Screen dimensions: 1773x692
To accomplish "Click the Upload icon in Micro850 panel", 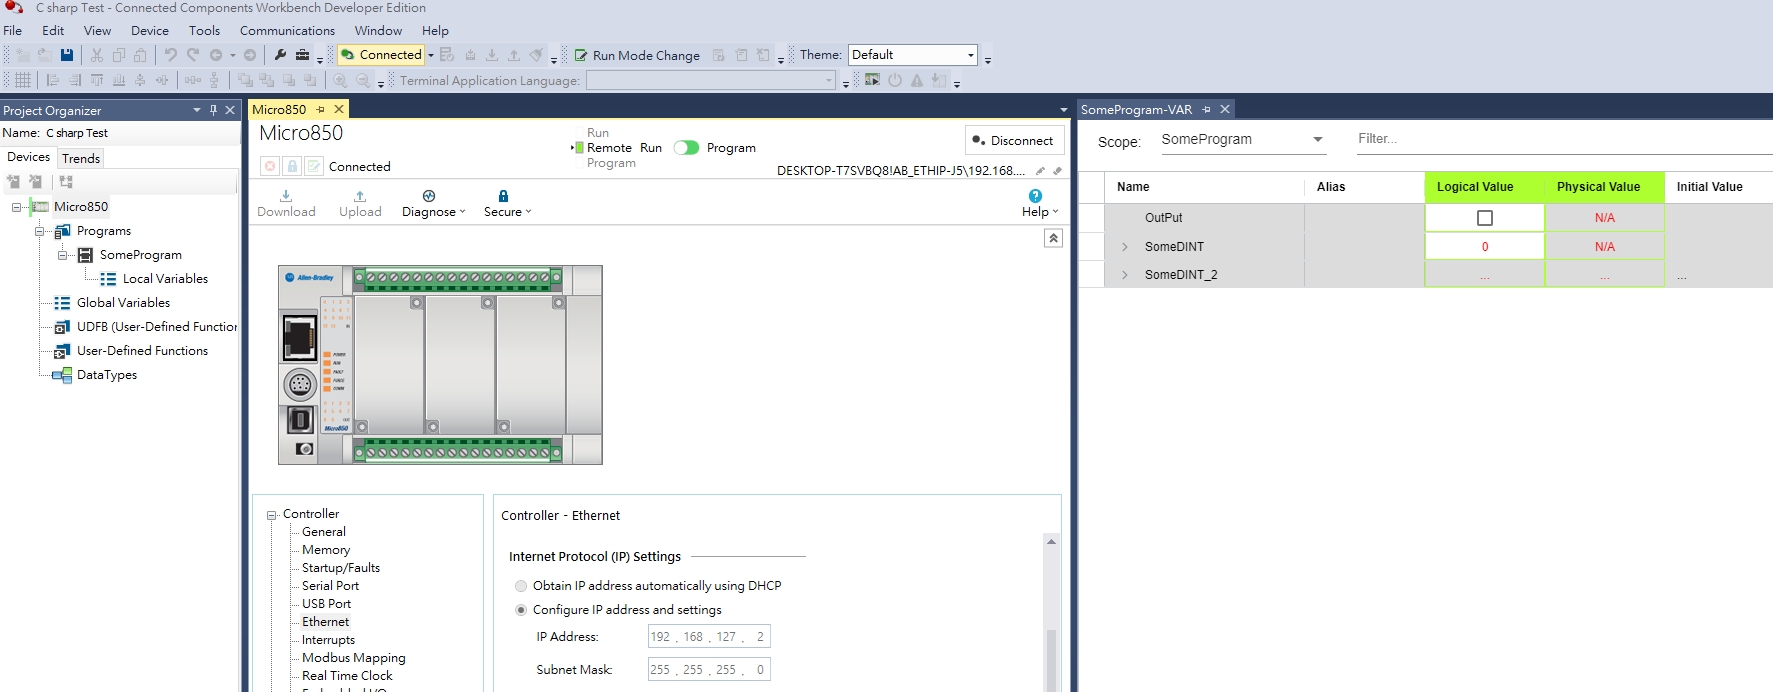I will click(360, 203).
